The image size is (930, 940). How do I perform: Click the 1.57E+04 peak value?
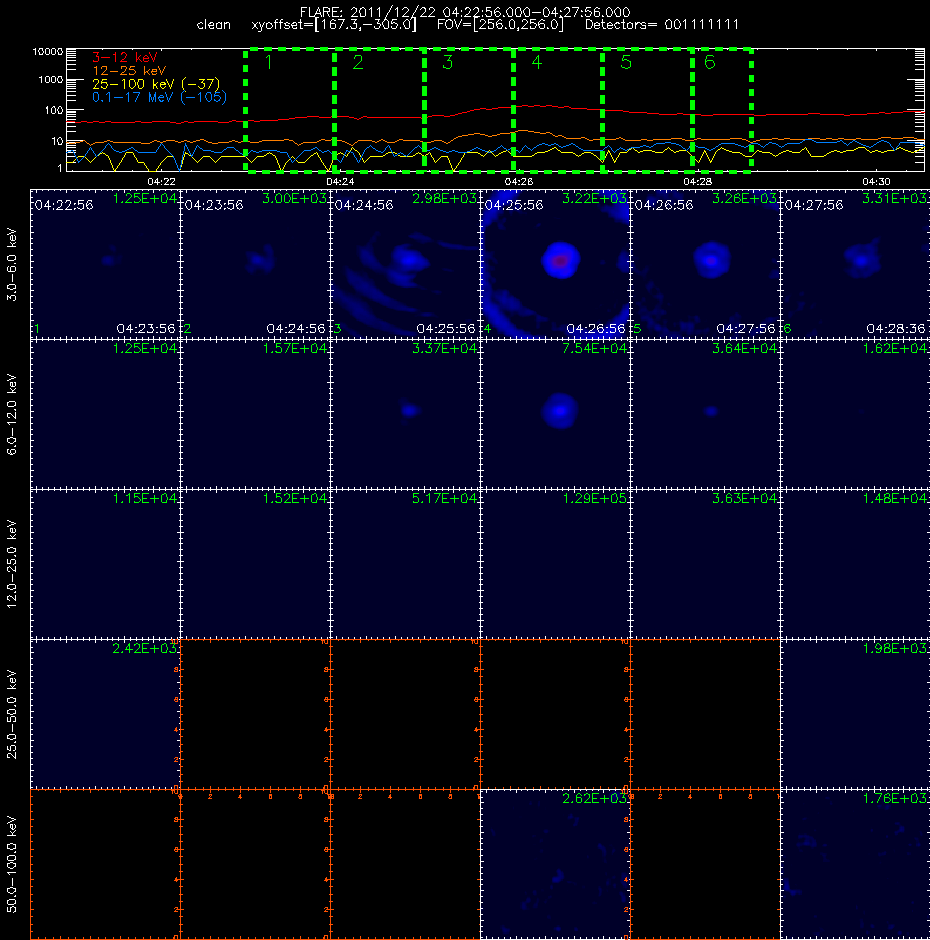tap(294, 348)
